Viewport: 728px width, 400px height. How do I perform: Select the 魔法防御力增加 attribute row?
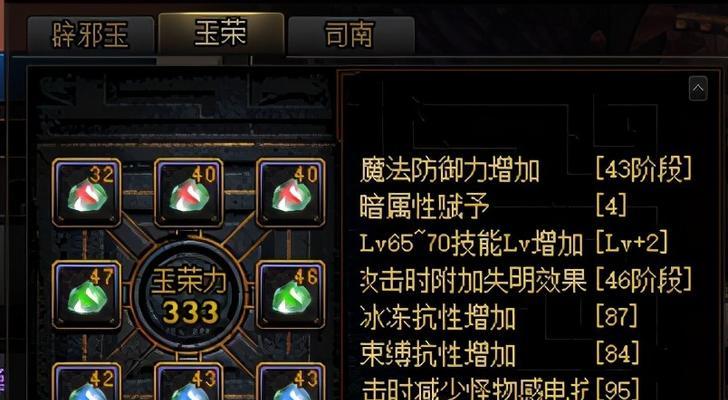coord(526,169)
